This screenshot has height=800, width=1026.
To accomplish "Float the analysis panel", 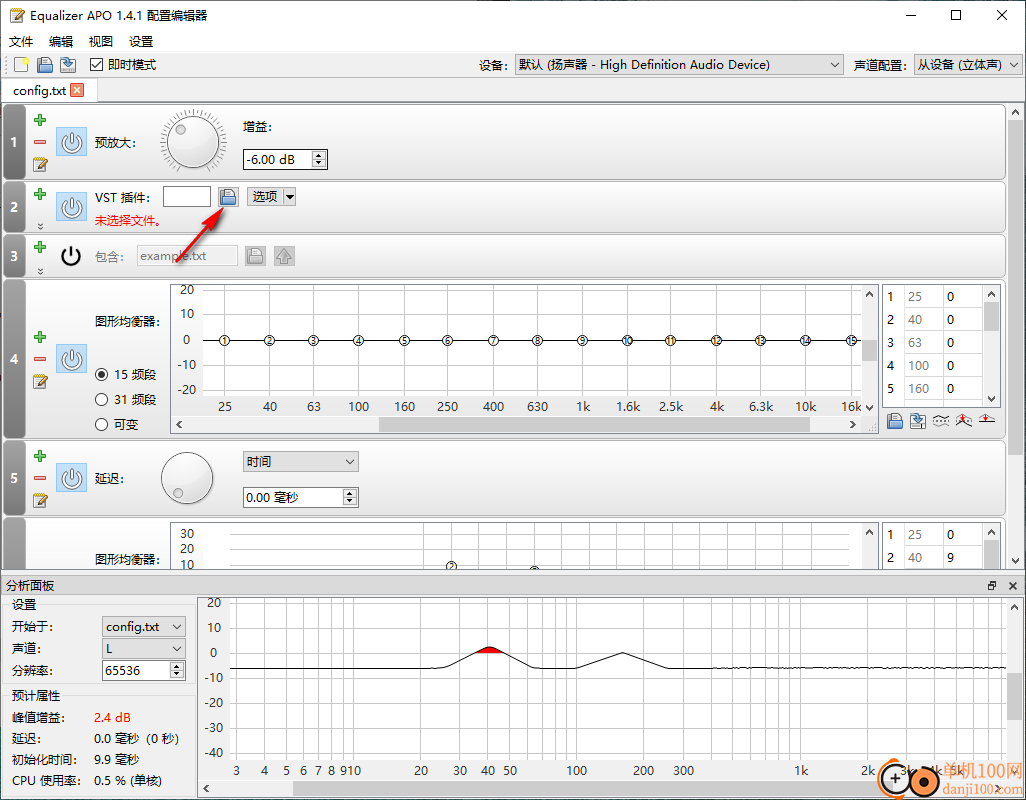I will (992, 586).
